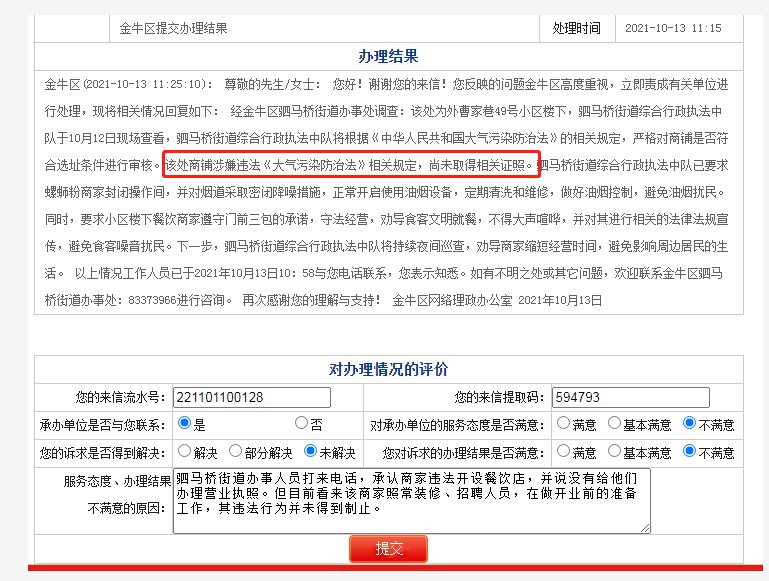769x581 pixels.
Task: Select '是' for whether the unit contacted you
Action: pos(184,423)
